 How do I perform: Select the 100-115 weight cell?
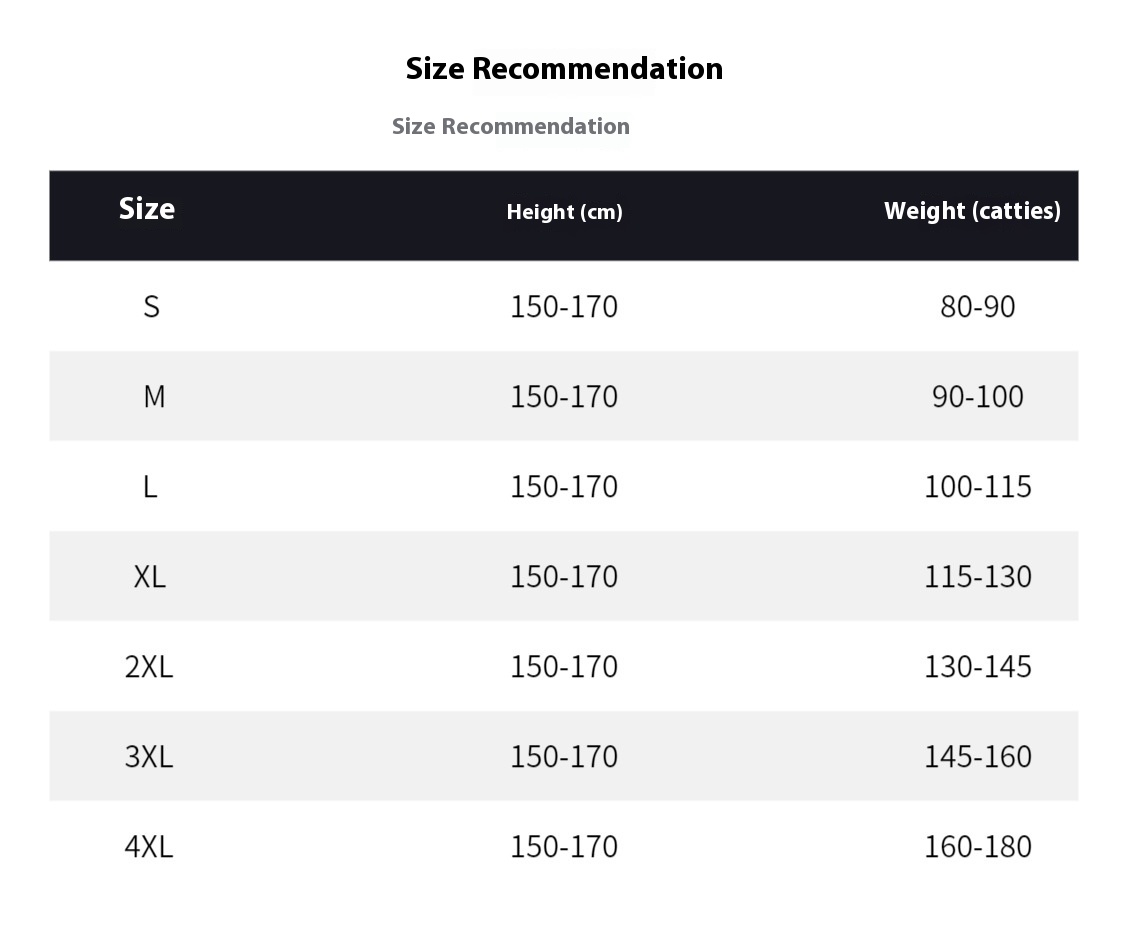coord(977,487)
